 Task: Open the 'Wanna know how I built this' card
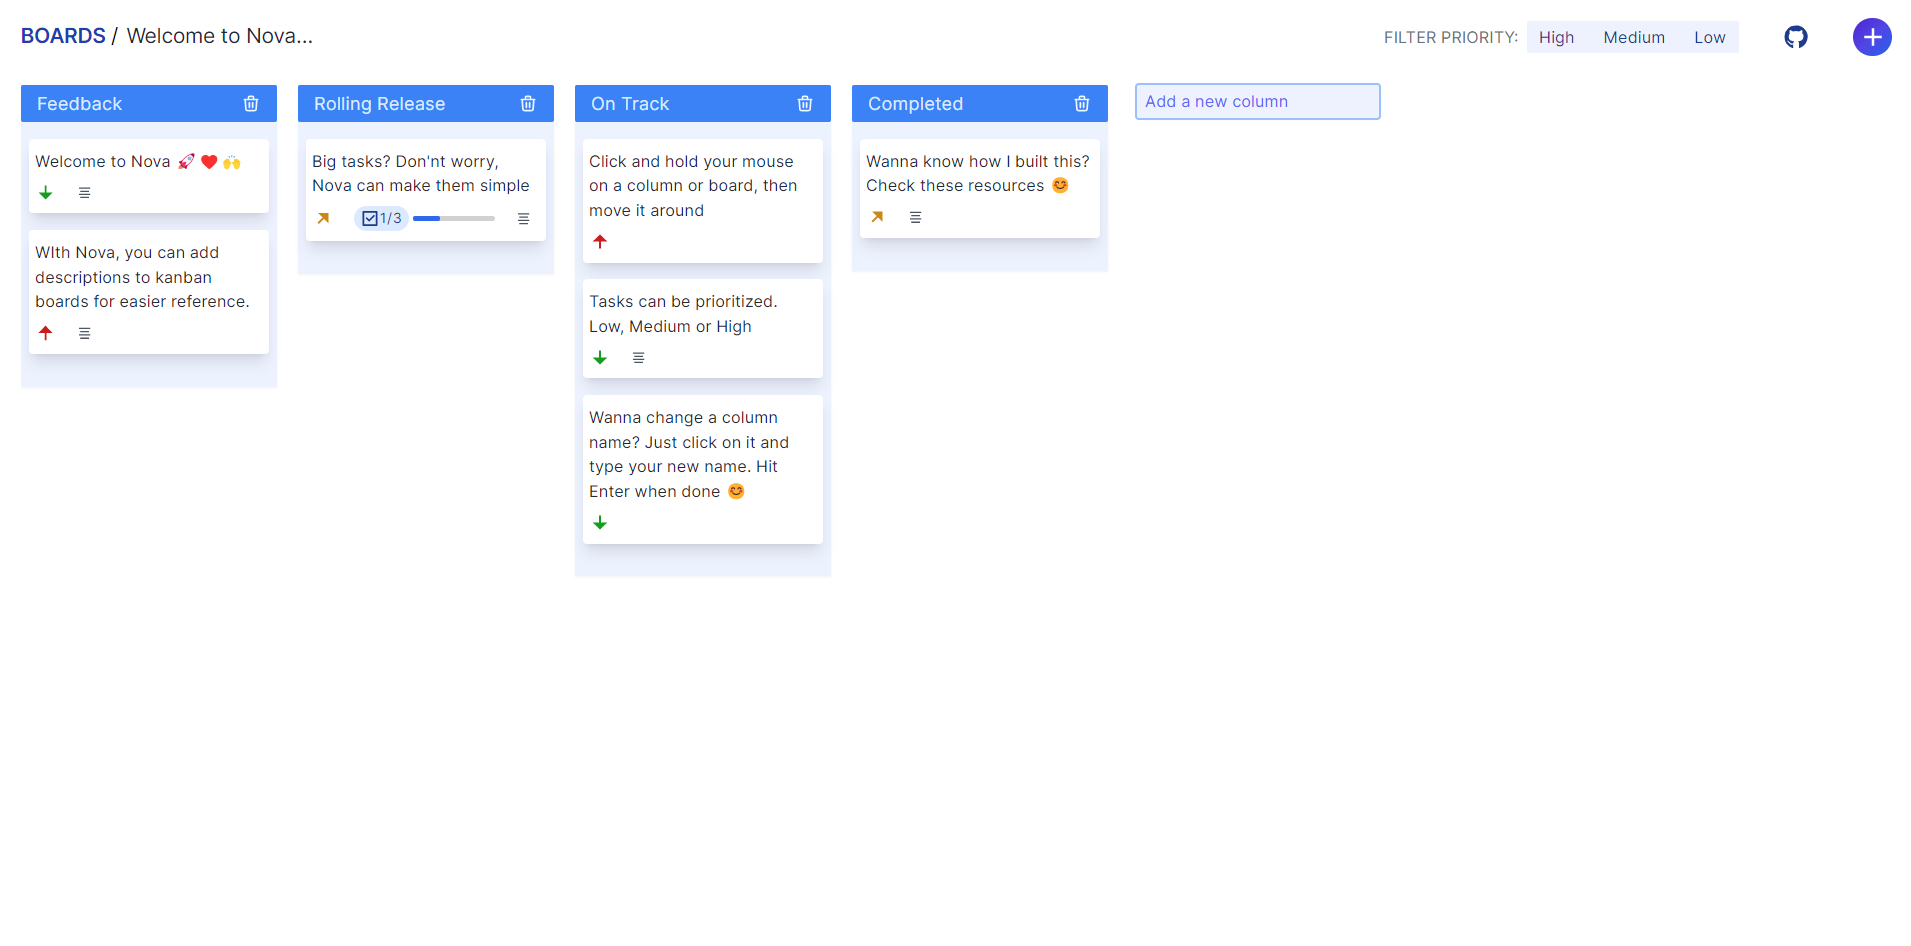pos(980,189)
